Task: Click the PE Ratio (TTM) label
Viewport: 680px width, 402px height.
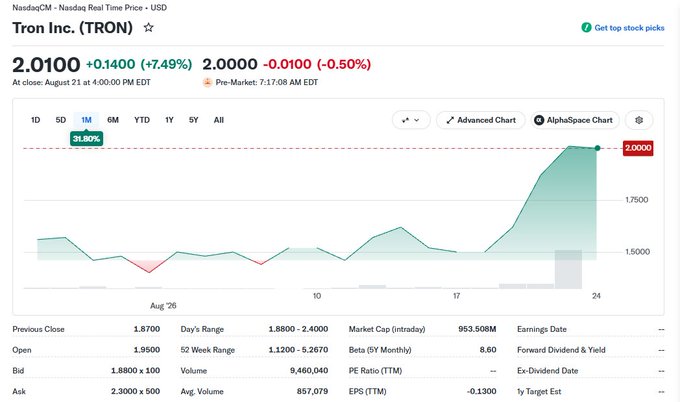Action: (375, 371)
